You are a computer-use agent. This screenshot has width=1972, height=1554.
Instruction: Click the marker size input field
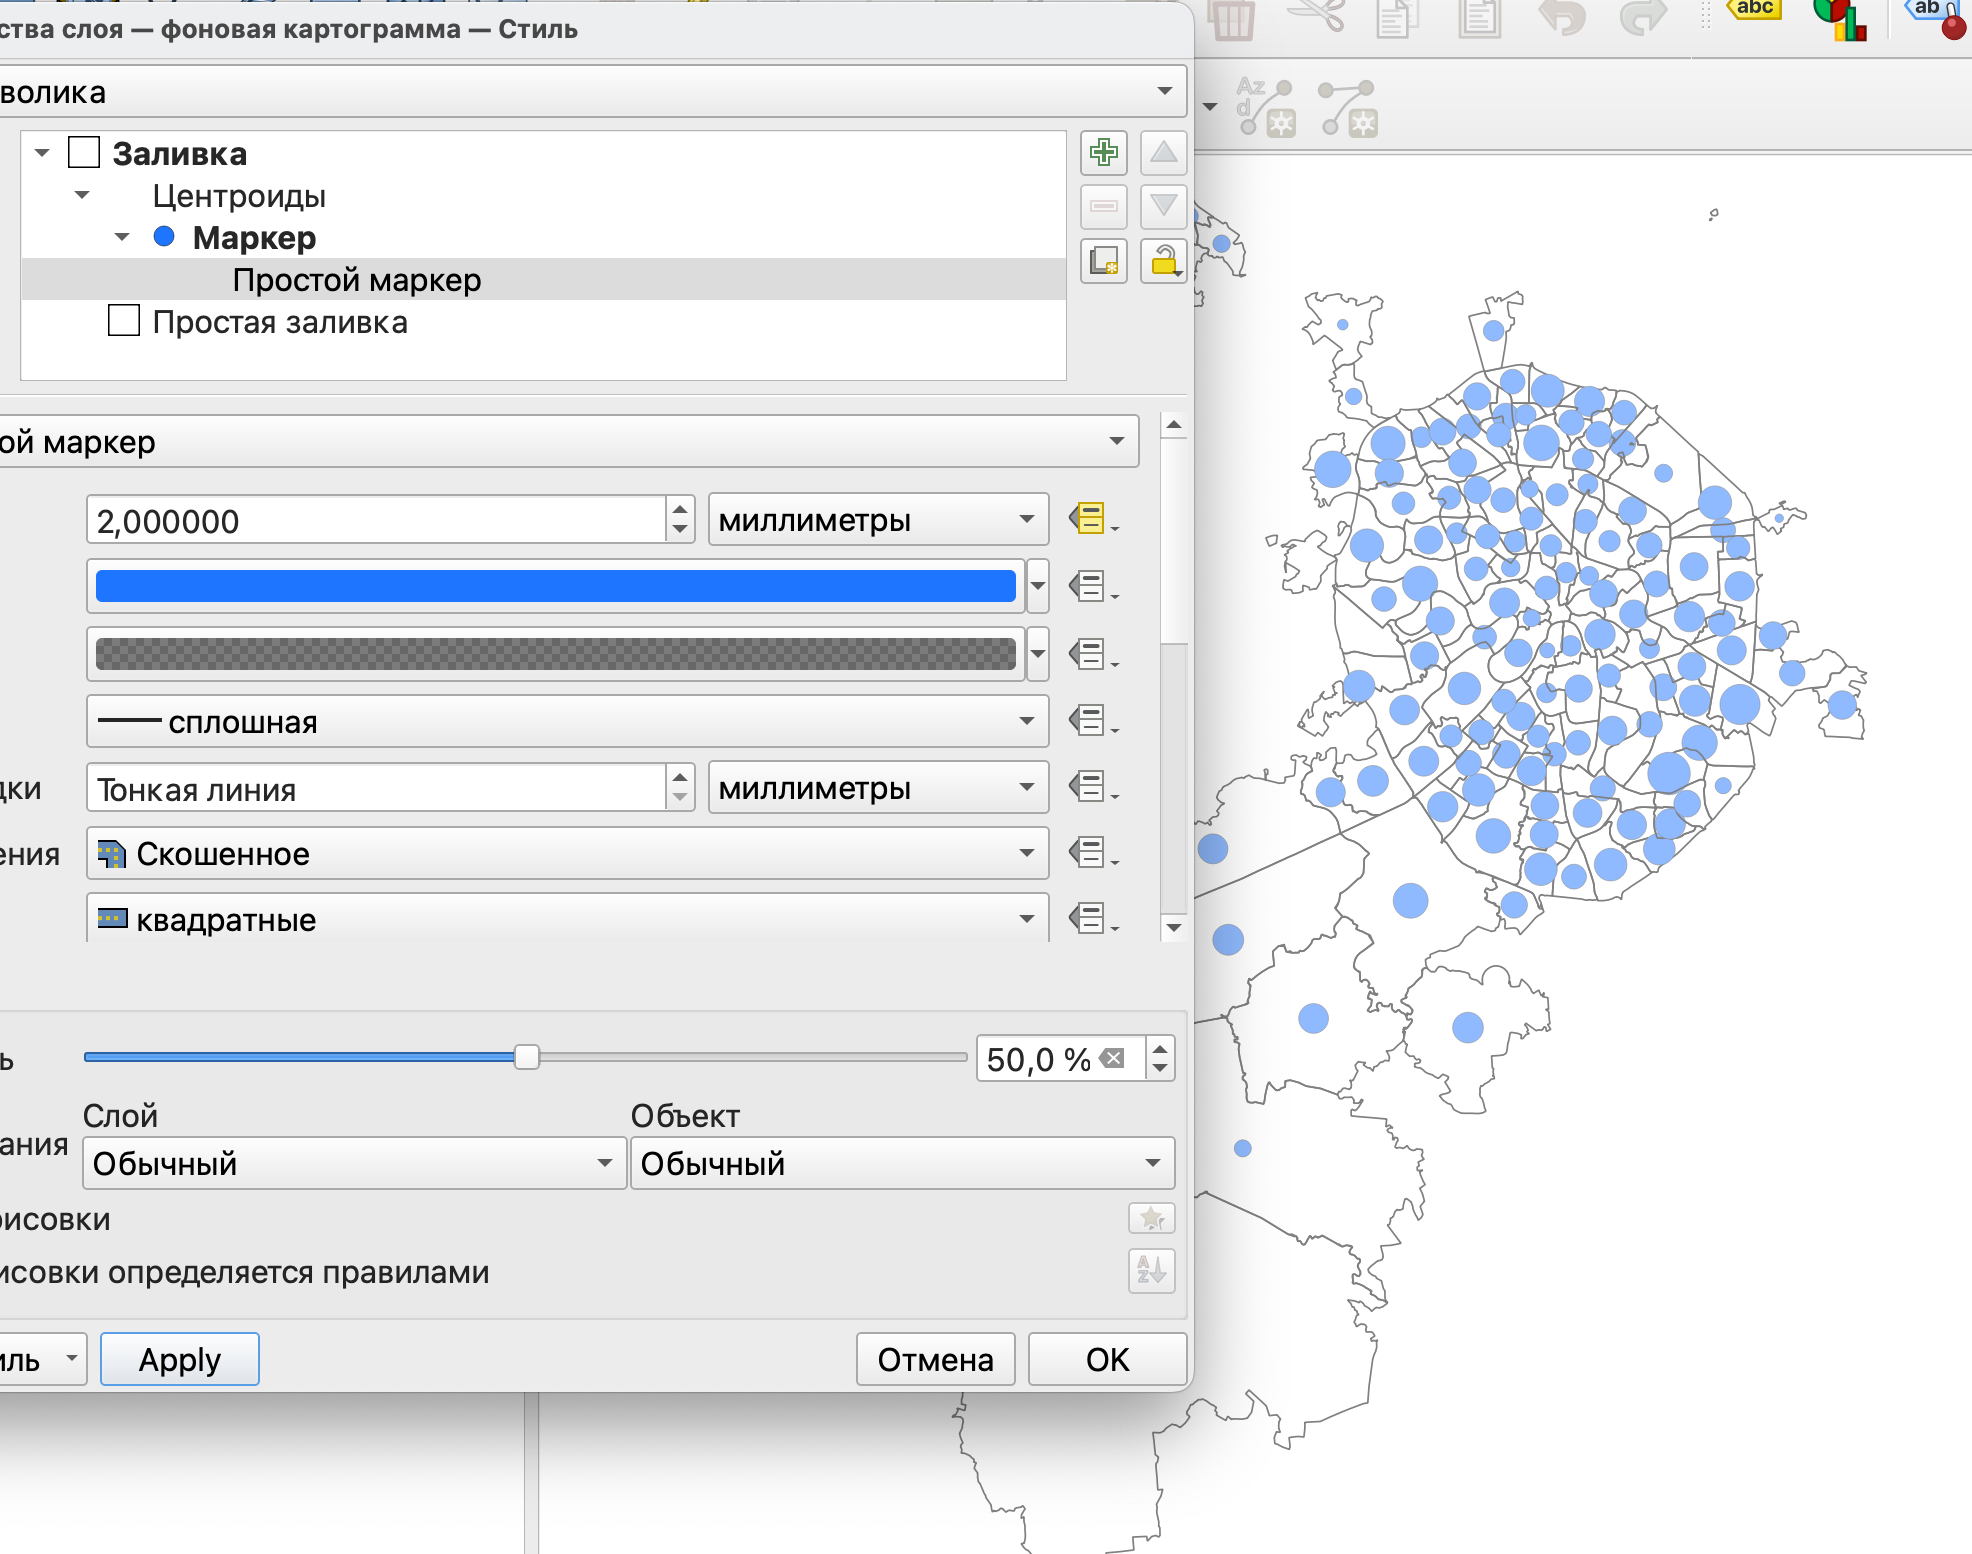coord(375,520)
